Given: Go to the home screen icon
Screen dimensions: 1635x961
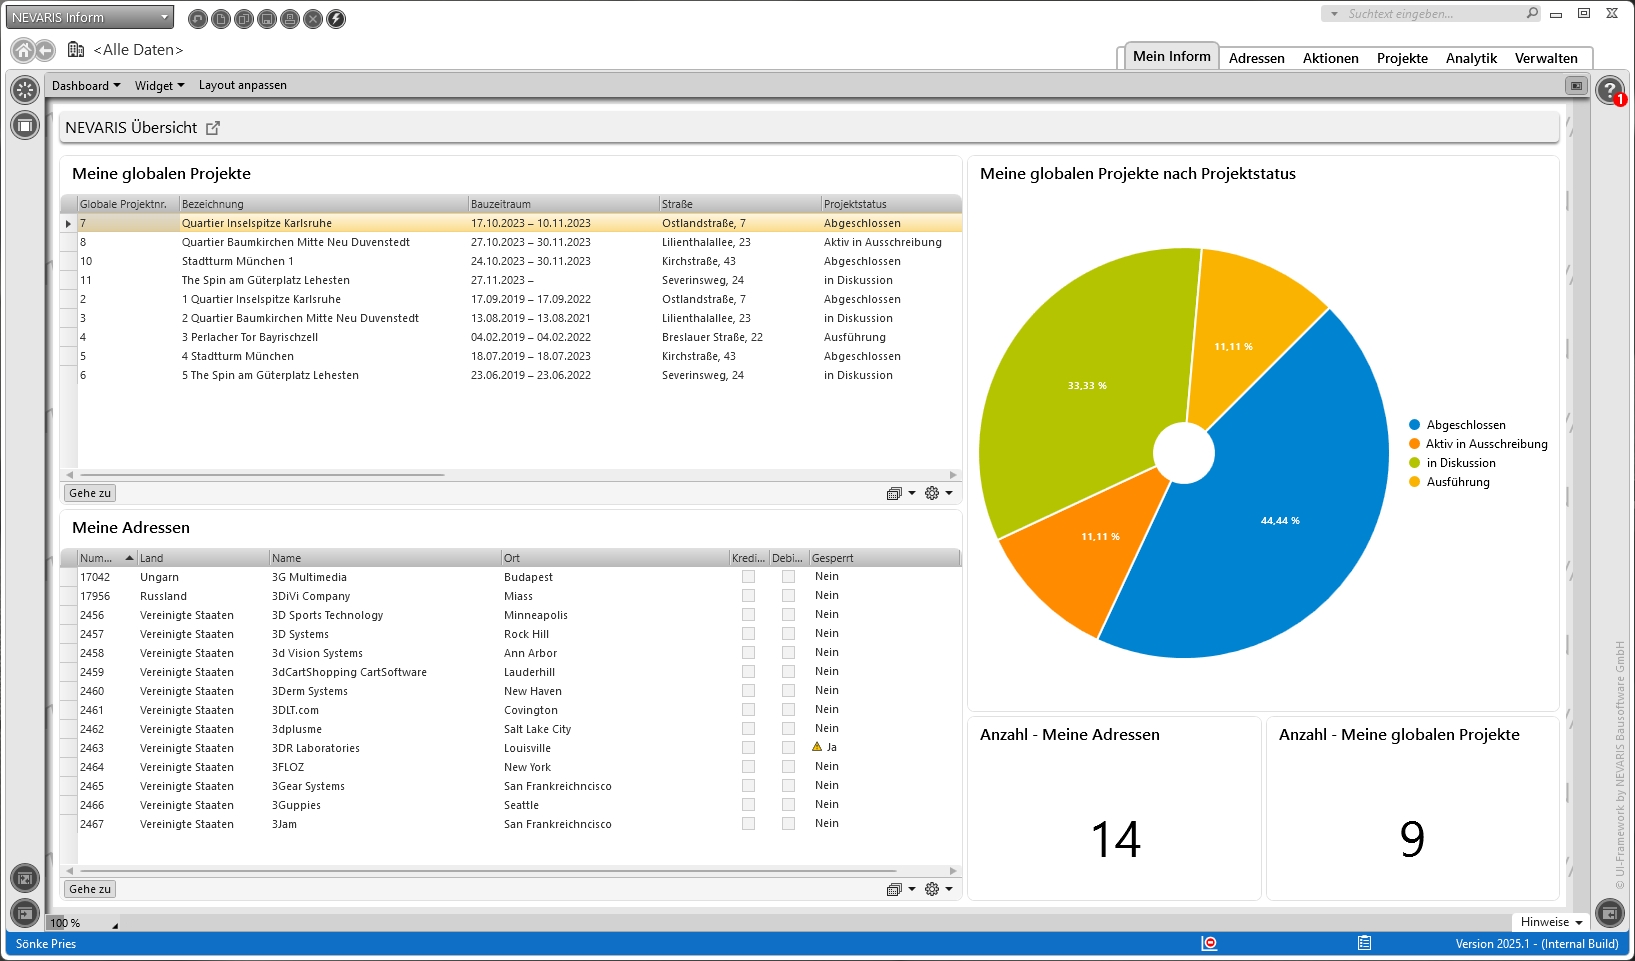Looking at the screenshot, I should coord(23,50).
